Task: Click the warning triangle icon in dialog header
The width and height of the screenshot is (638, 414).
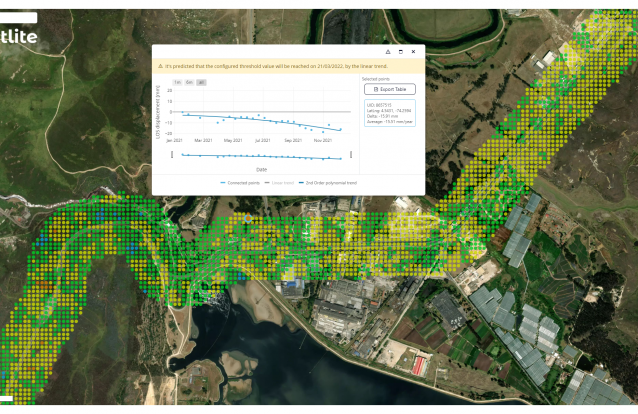Action: tap(388, 51)
